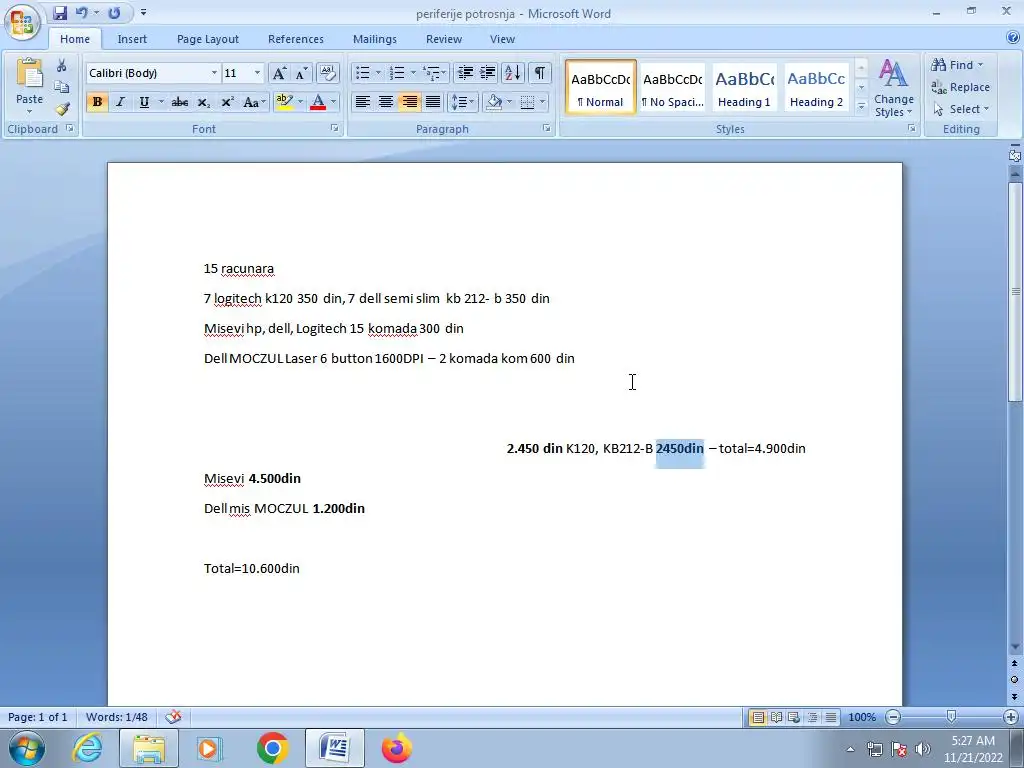Image resolution: width=1024 pixels, height=768 pixels.
Task: Redo the last action
Action: pos(114,13)
